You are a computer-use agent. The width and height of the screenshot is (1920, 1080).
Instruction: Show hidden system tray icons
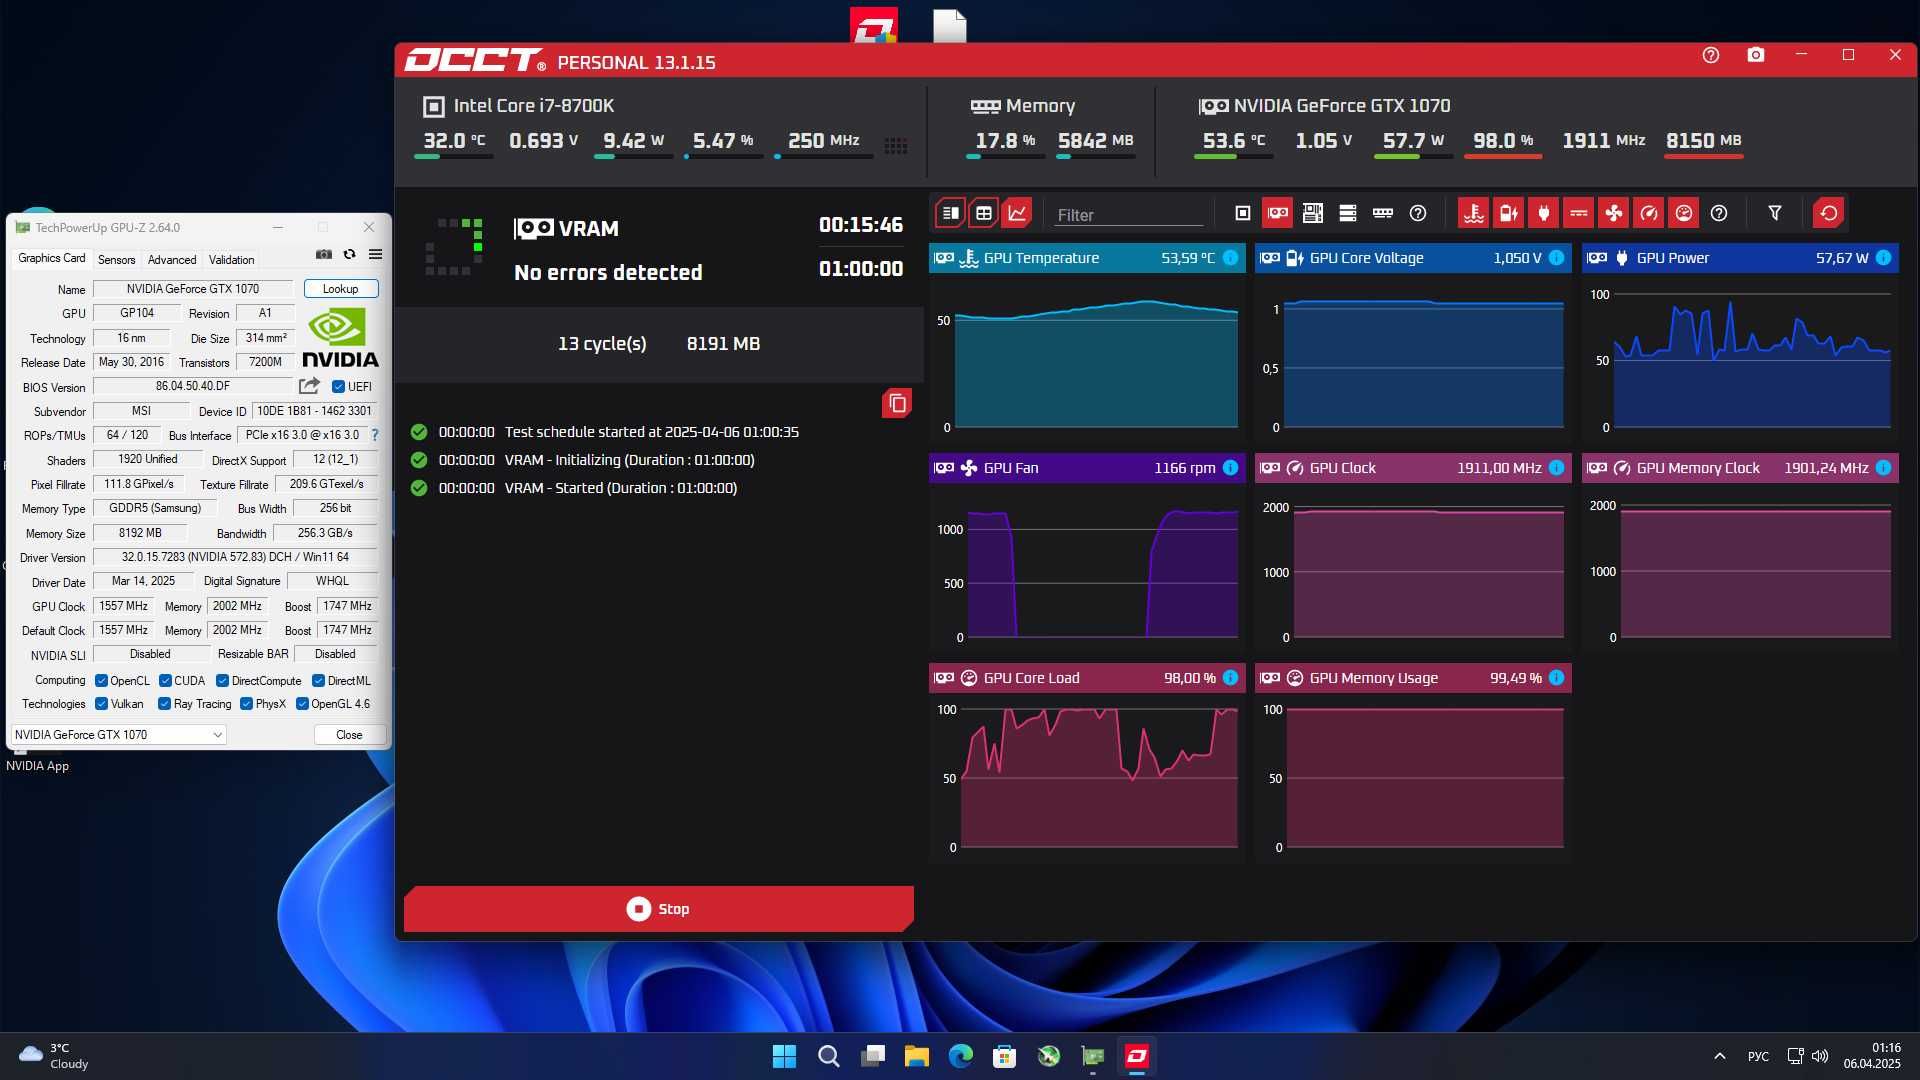(x=1720, y=1056)
